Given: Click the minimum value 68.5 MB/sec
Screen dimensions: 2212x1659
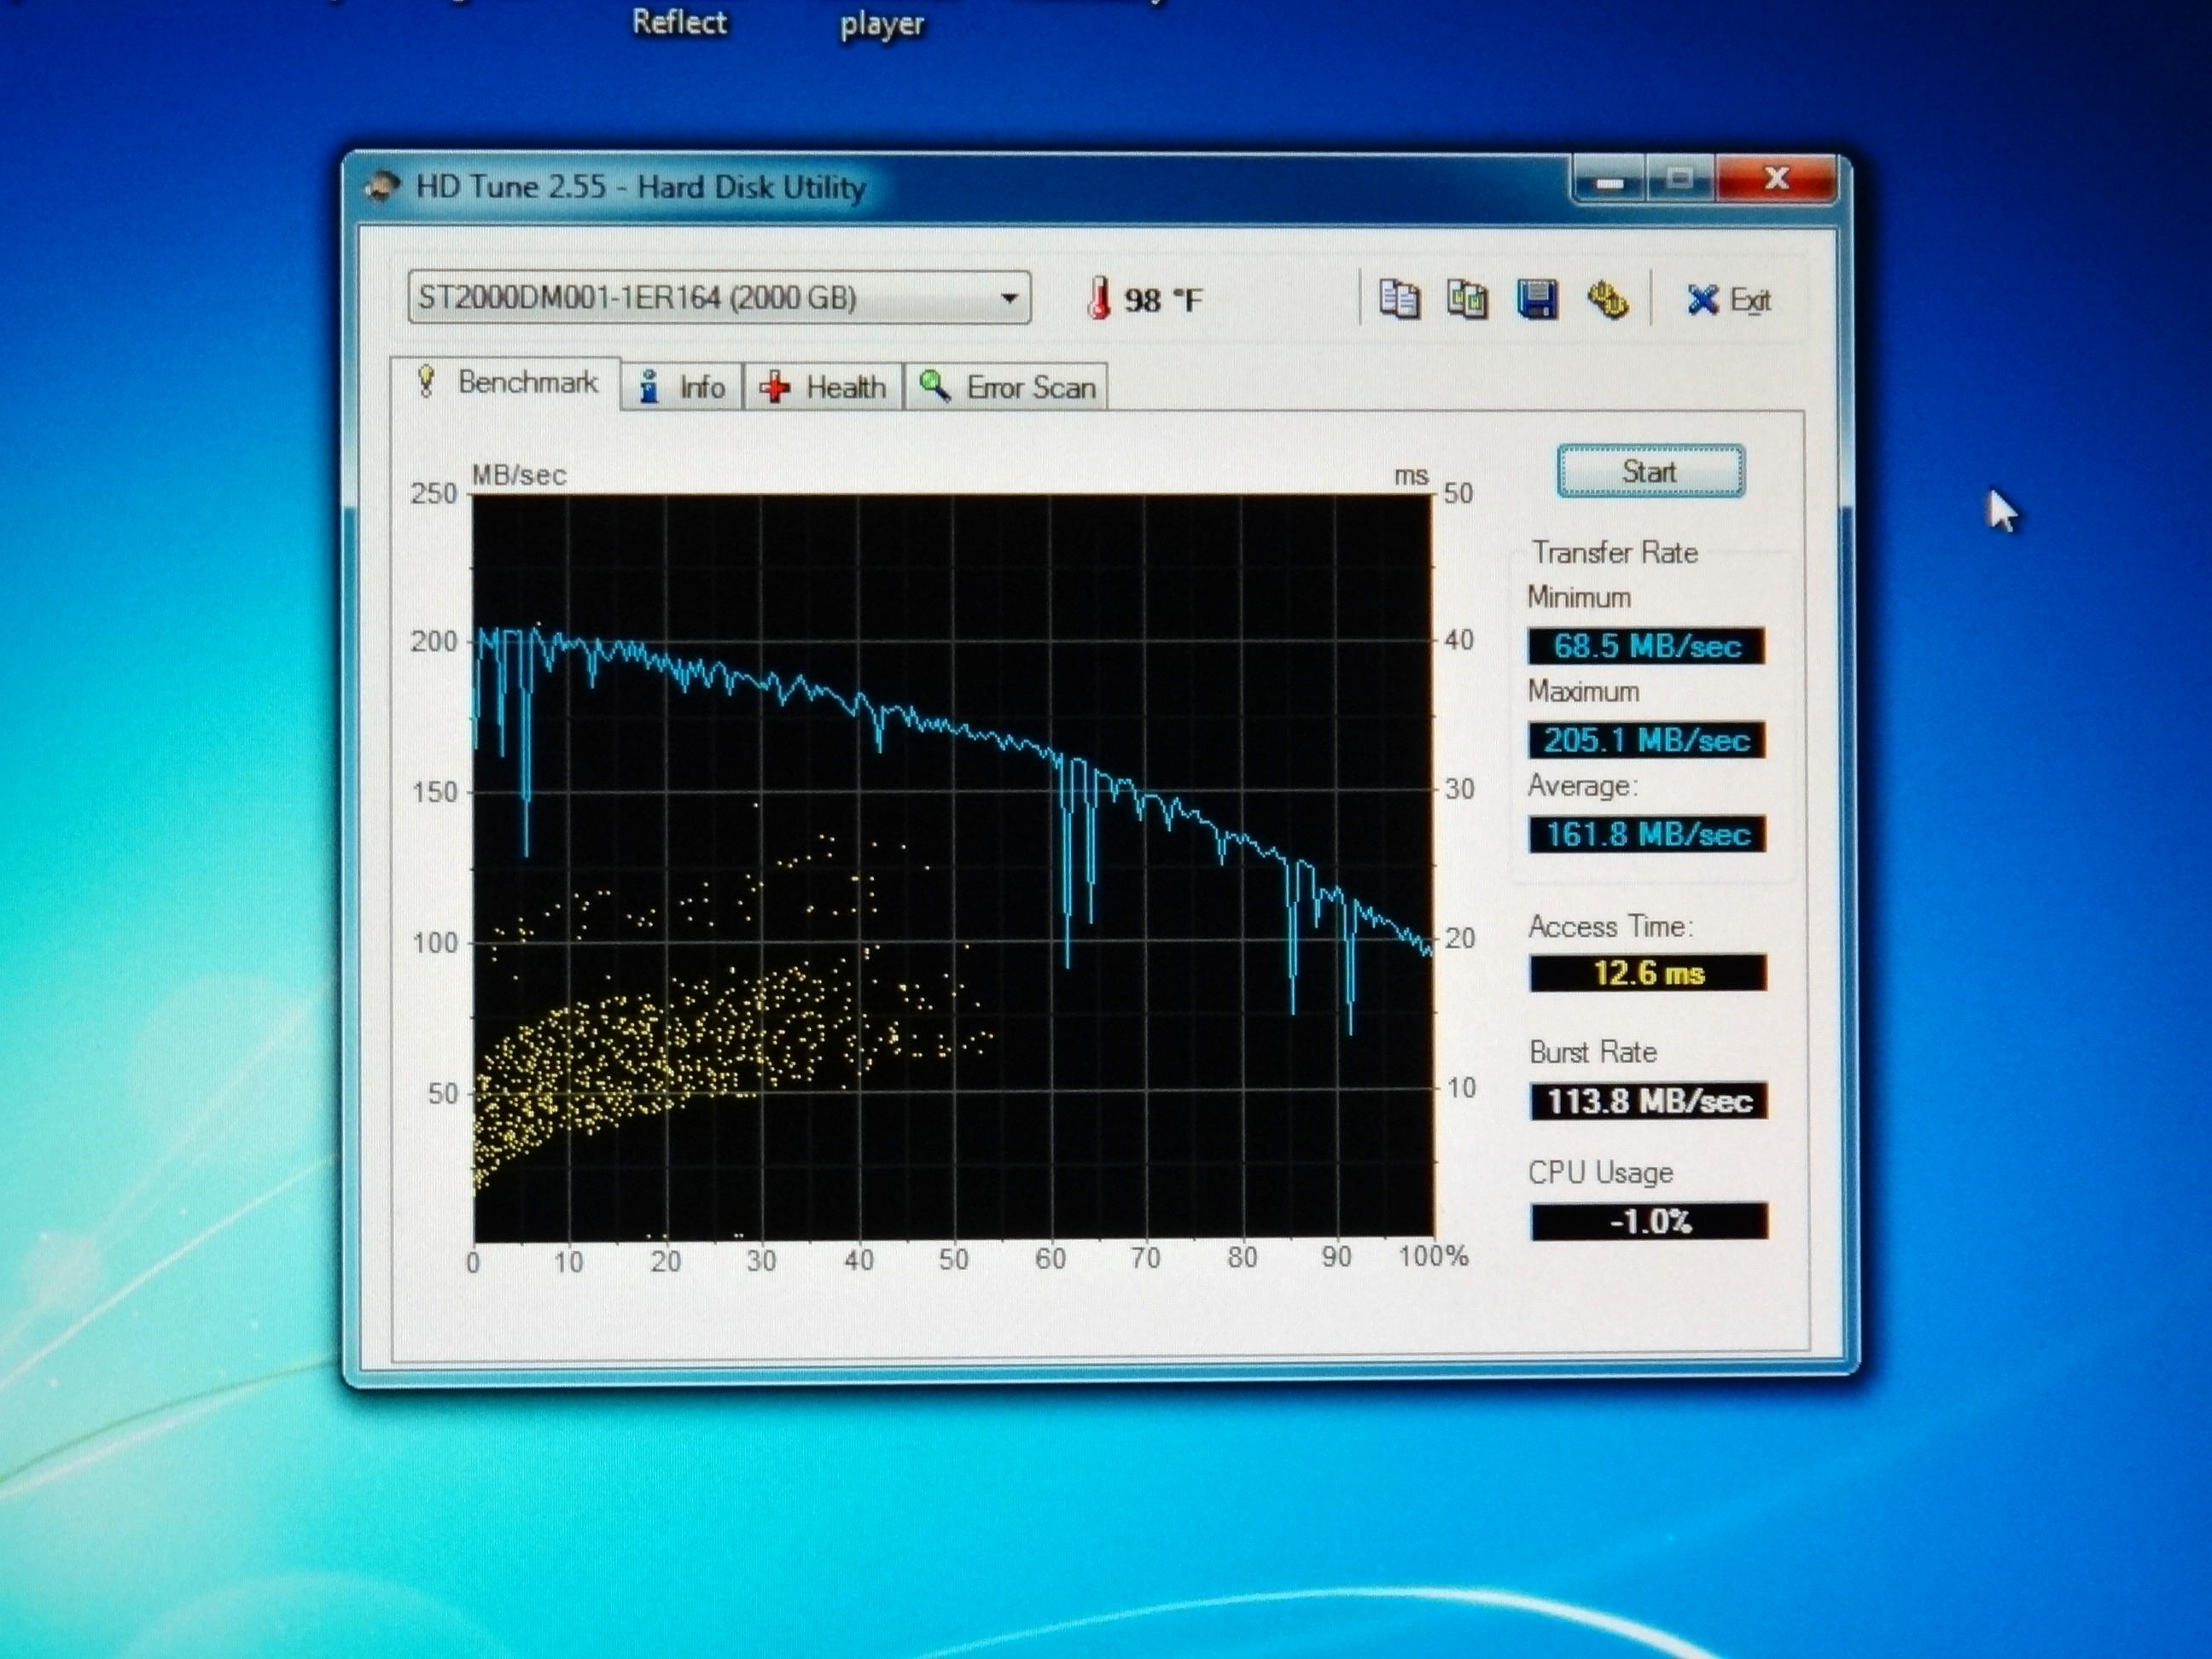Looking at the screenshot, I should pos(1647,645).
